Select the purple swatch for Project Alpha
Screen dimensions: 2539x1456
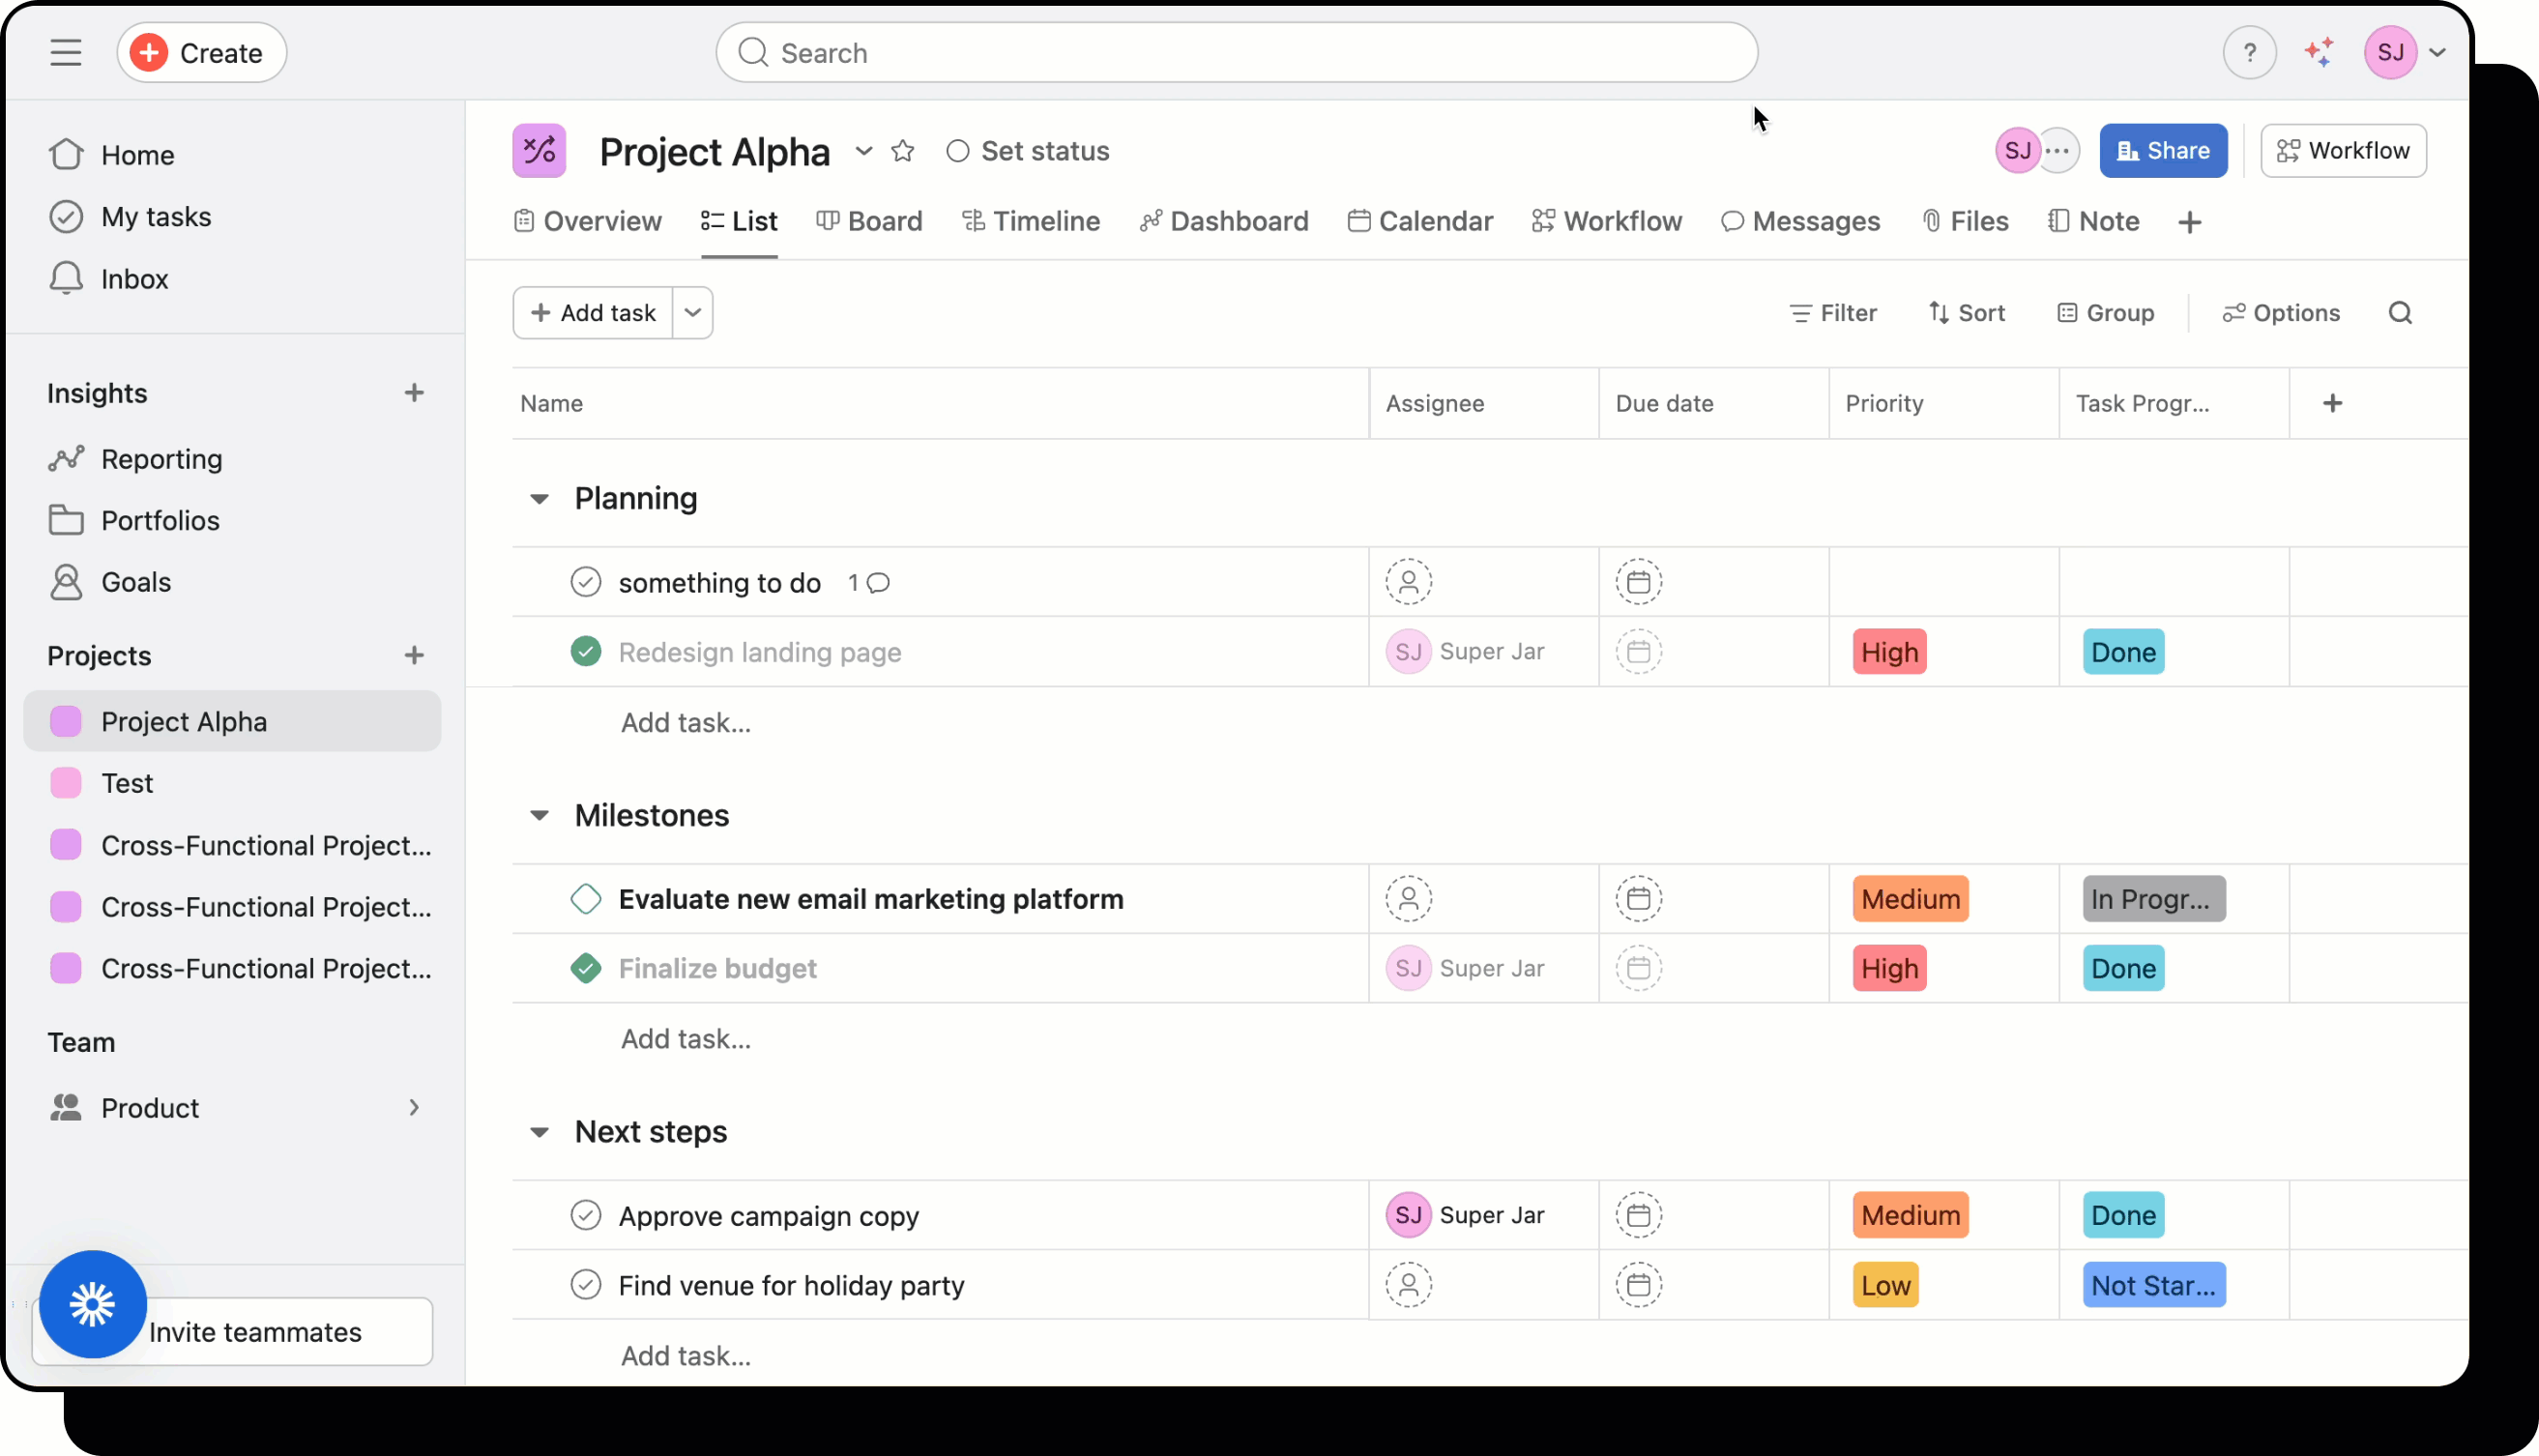(65, 720)
